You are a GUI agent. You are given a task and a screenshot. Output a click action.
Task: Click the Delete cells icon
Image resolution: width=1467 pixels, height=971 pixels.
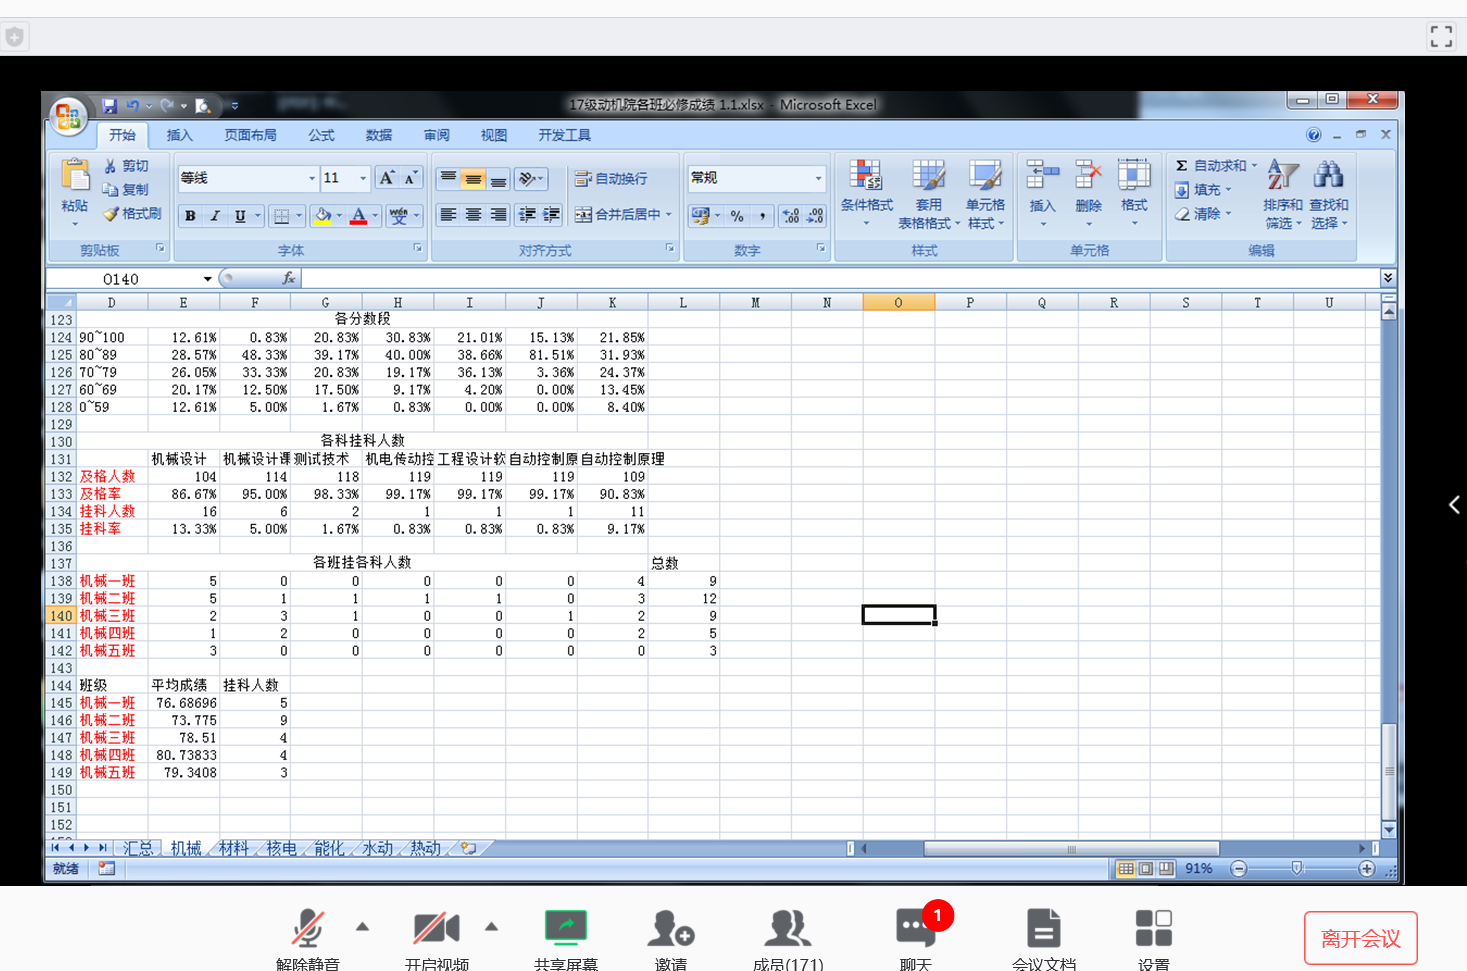click(x=1088, y=177)
